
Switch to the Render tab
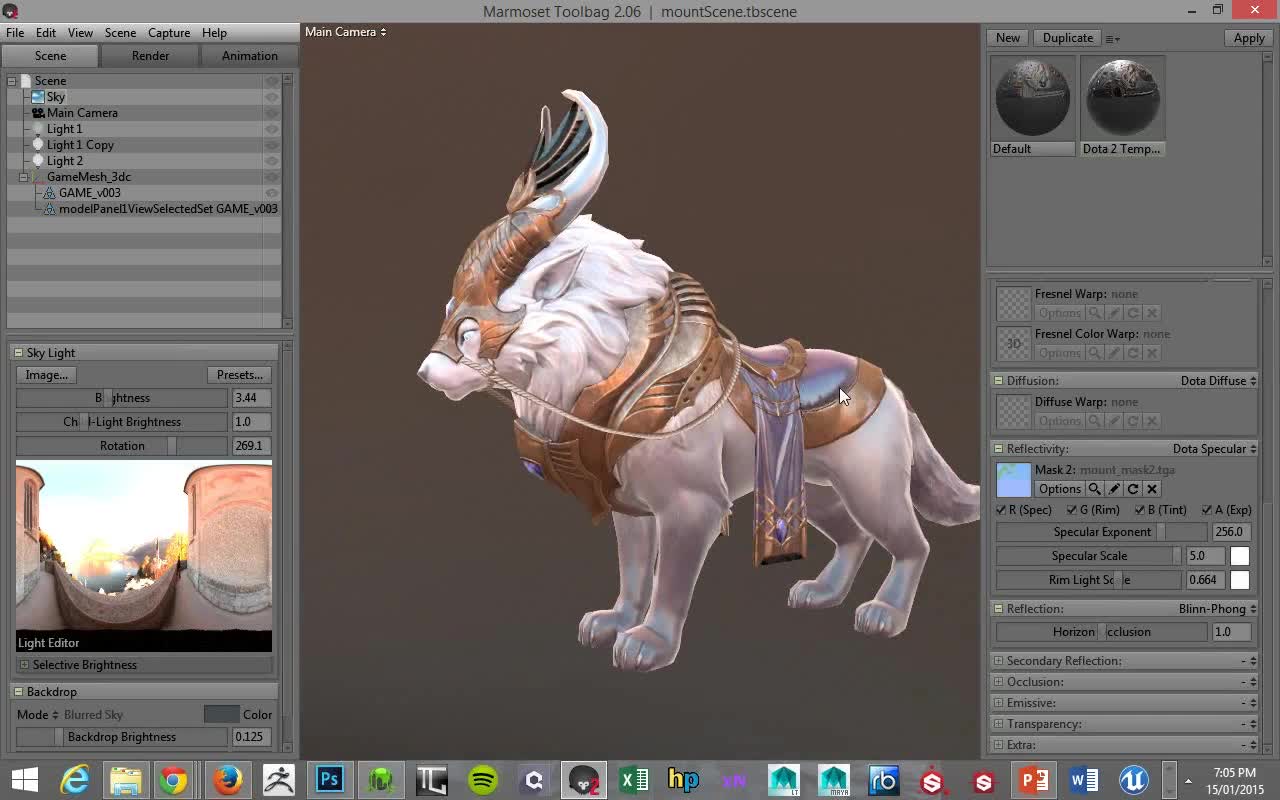[150, 56]
